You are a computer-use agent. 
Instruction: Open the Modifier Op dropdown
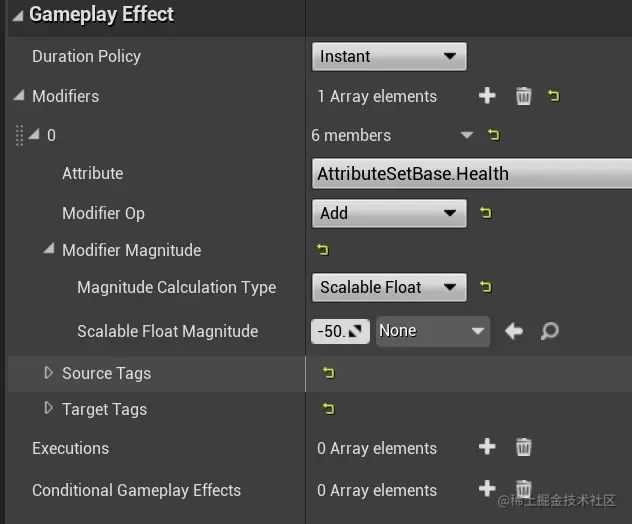389,213
